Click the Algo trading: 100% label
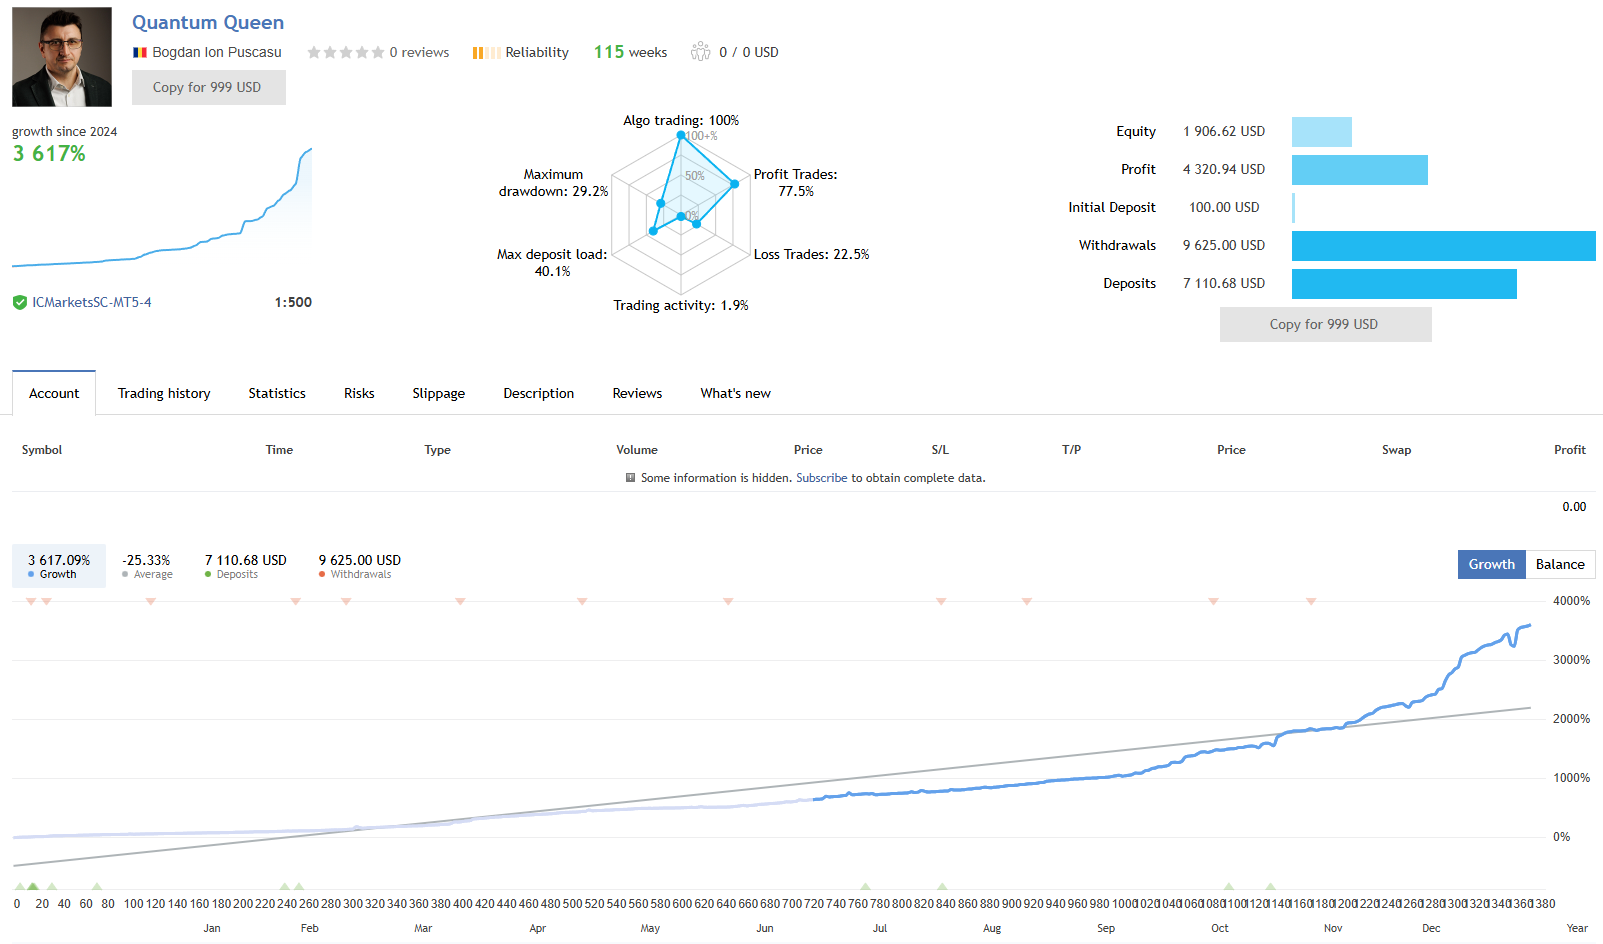This screenshot has width=1603, height=944. (x=681, y=120)
